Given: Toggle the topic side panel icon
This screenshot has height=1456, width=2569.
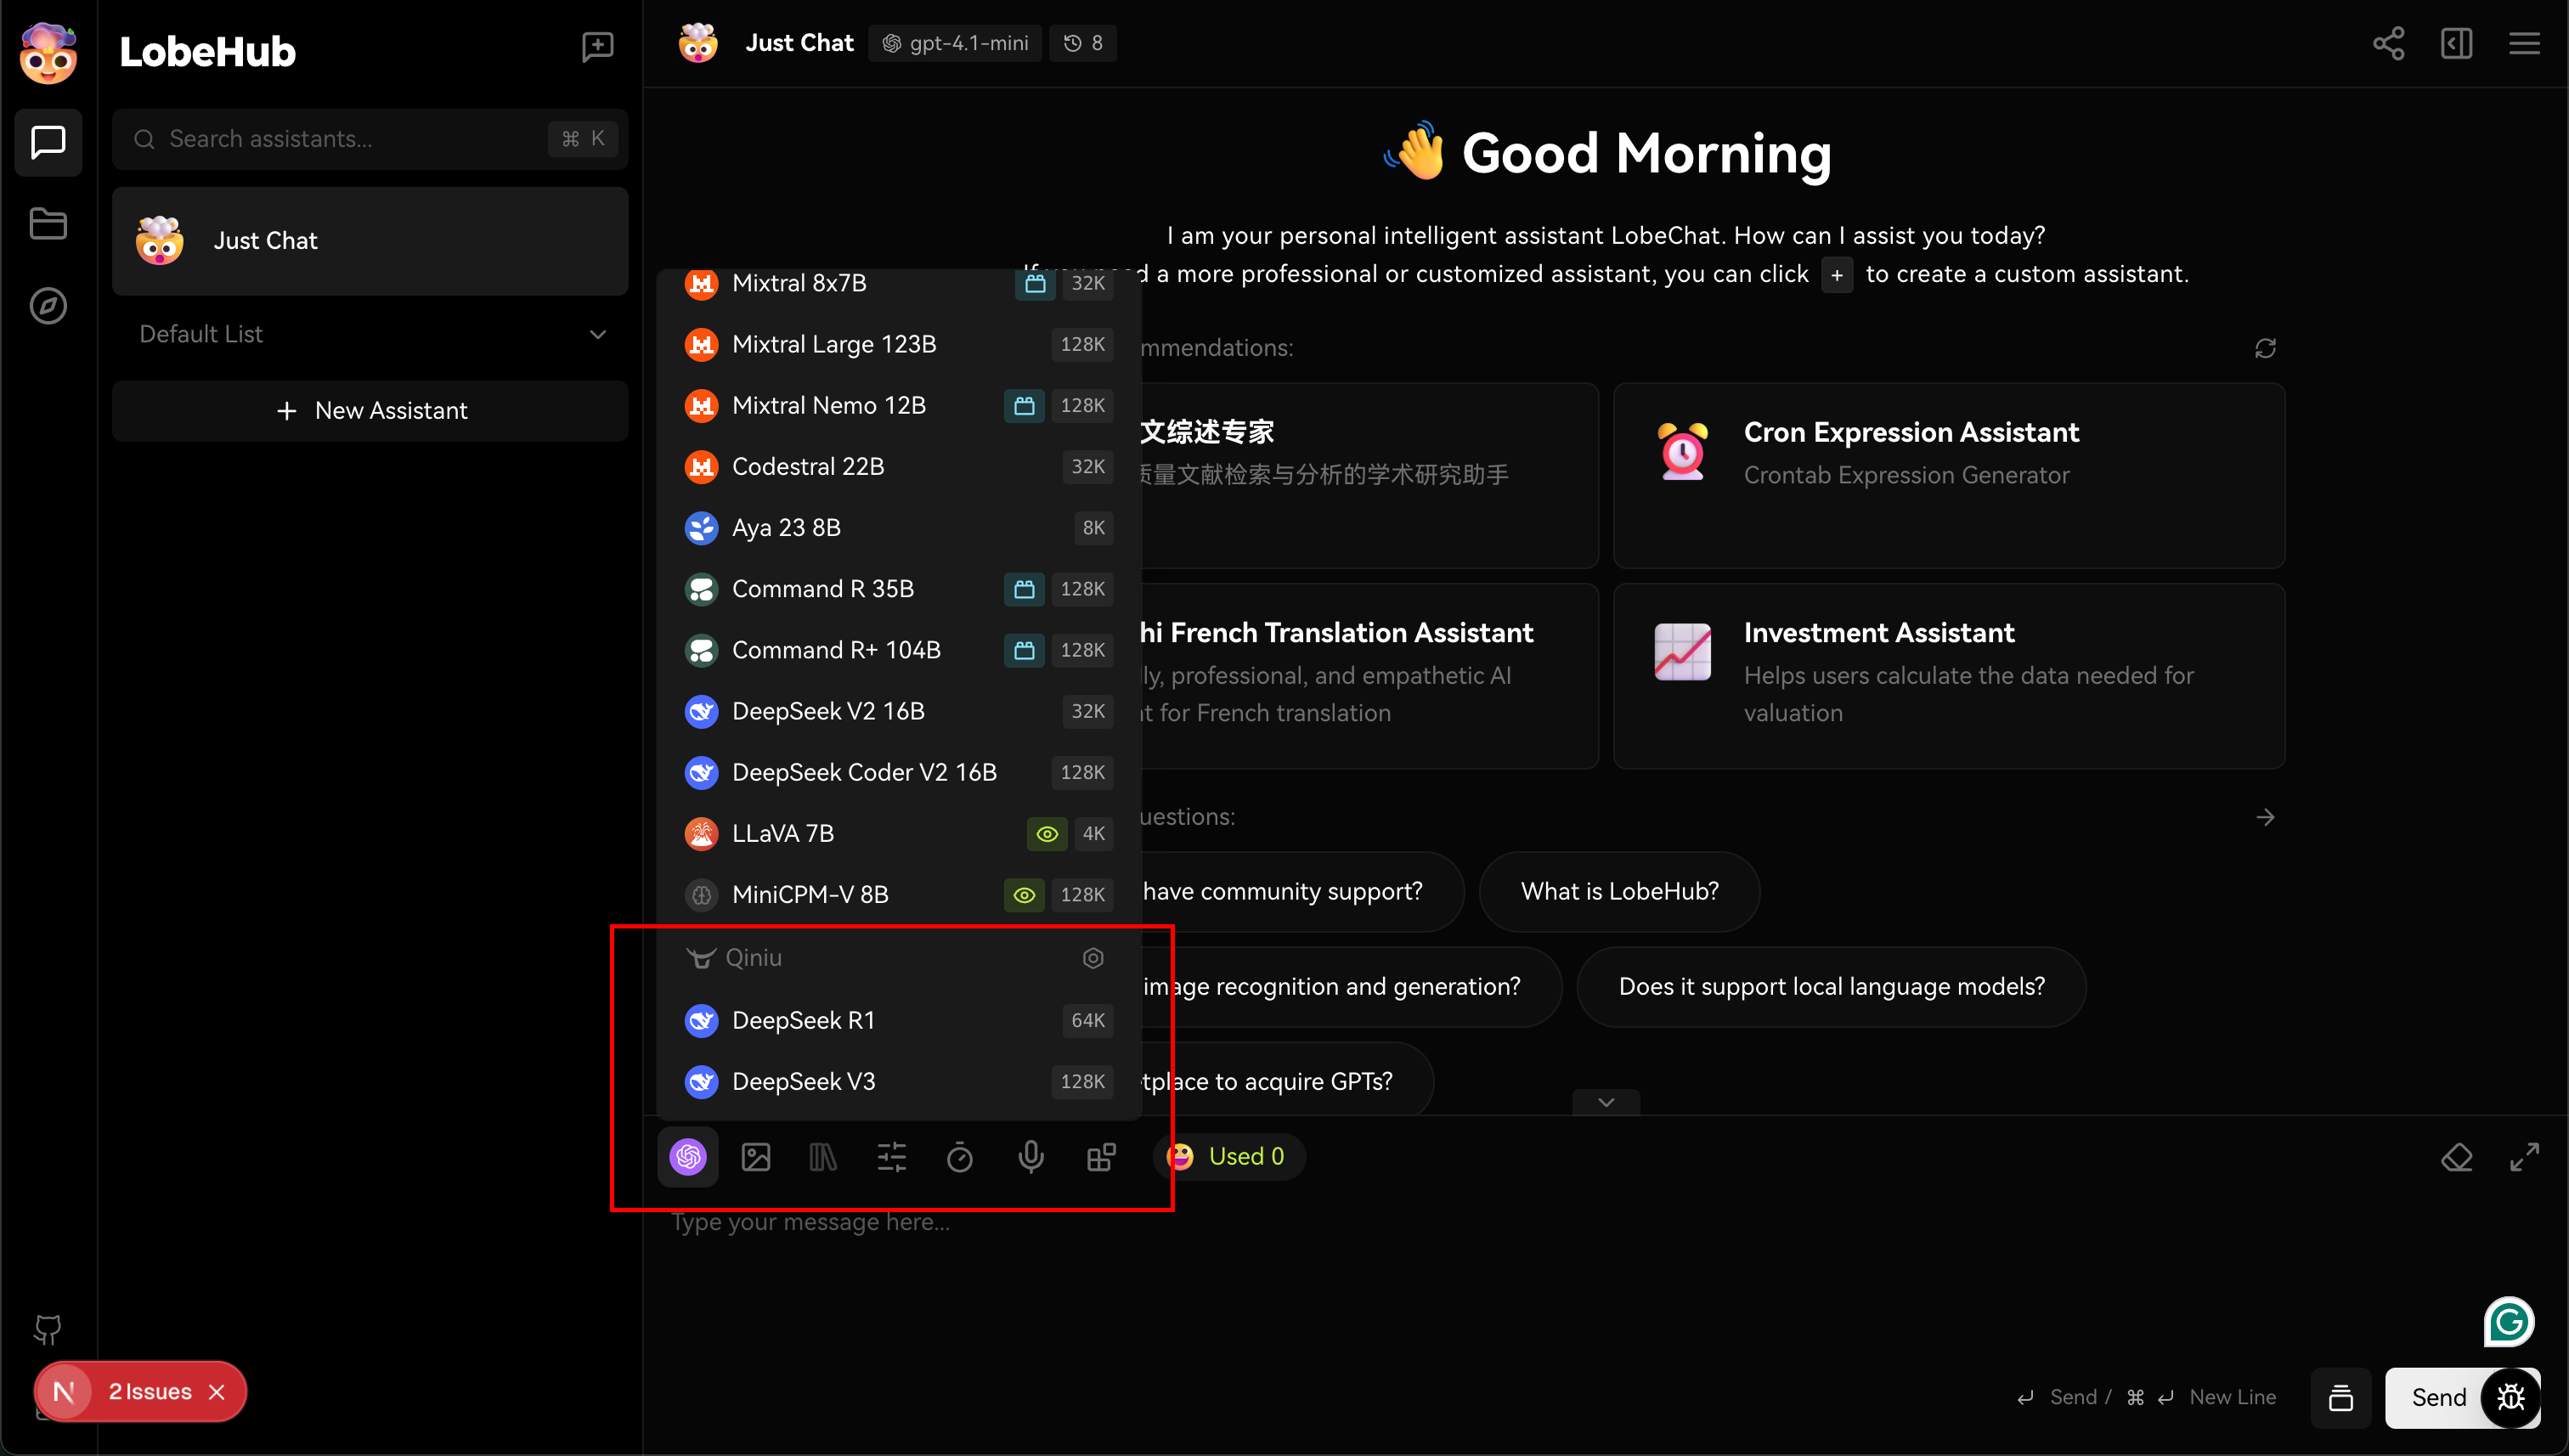Looking at the screenshot, I should (2456, 43).
